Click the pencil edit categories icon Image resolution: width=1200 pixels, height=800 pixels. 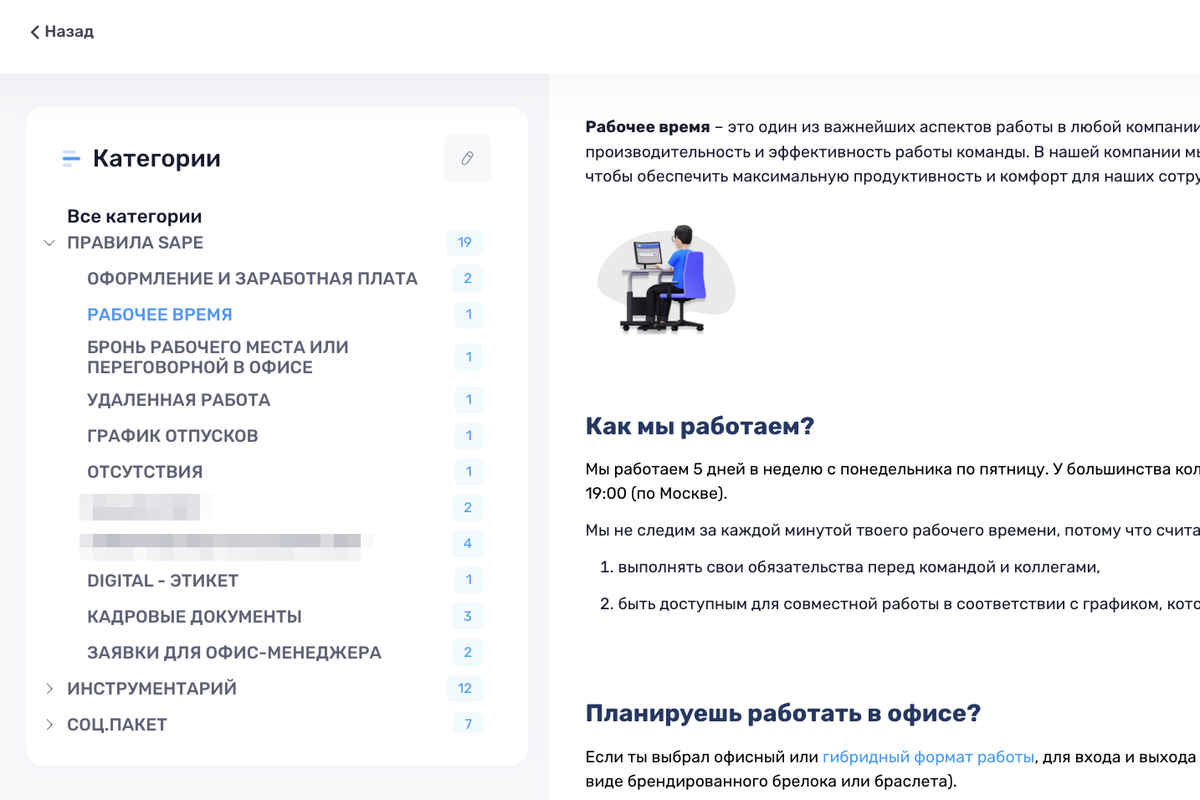467,158
